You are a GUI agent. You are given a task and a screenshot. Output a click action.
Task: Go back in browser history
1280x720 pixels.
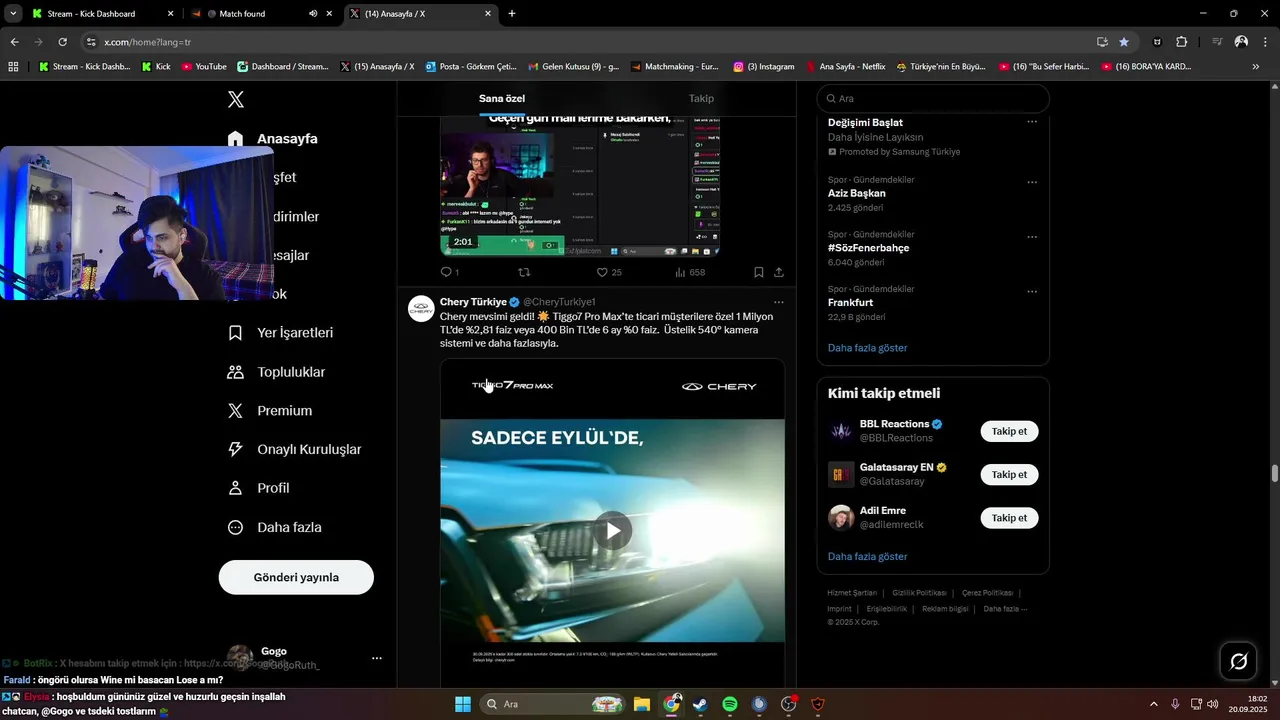tap(14, 42)
